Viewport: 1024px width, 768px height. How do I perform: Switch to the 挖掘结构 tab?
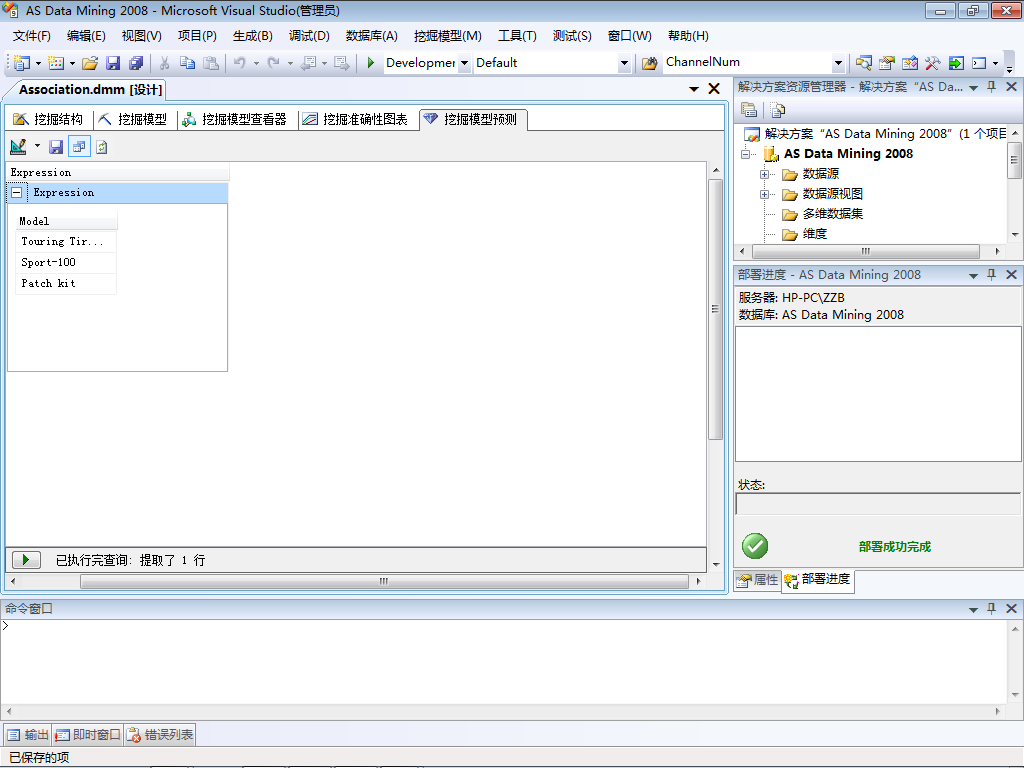pyautogui.click(x=48, y=120)
